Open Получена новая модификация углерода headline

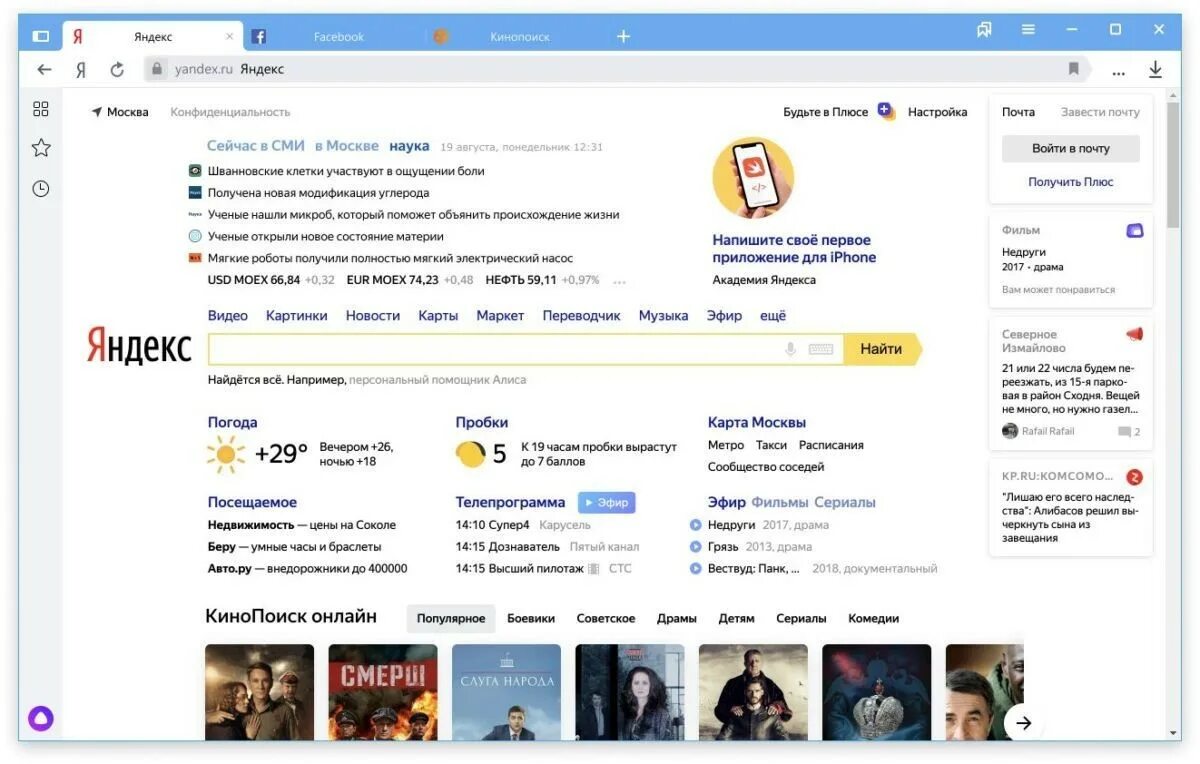319,193
